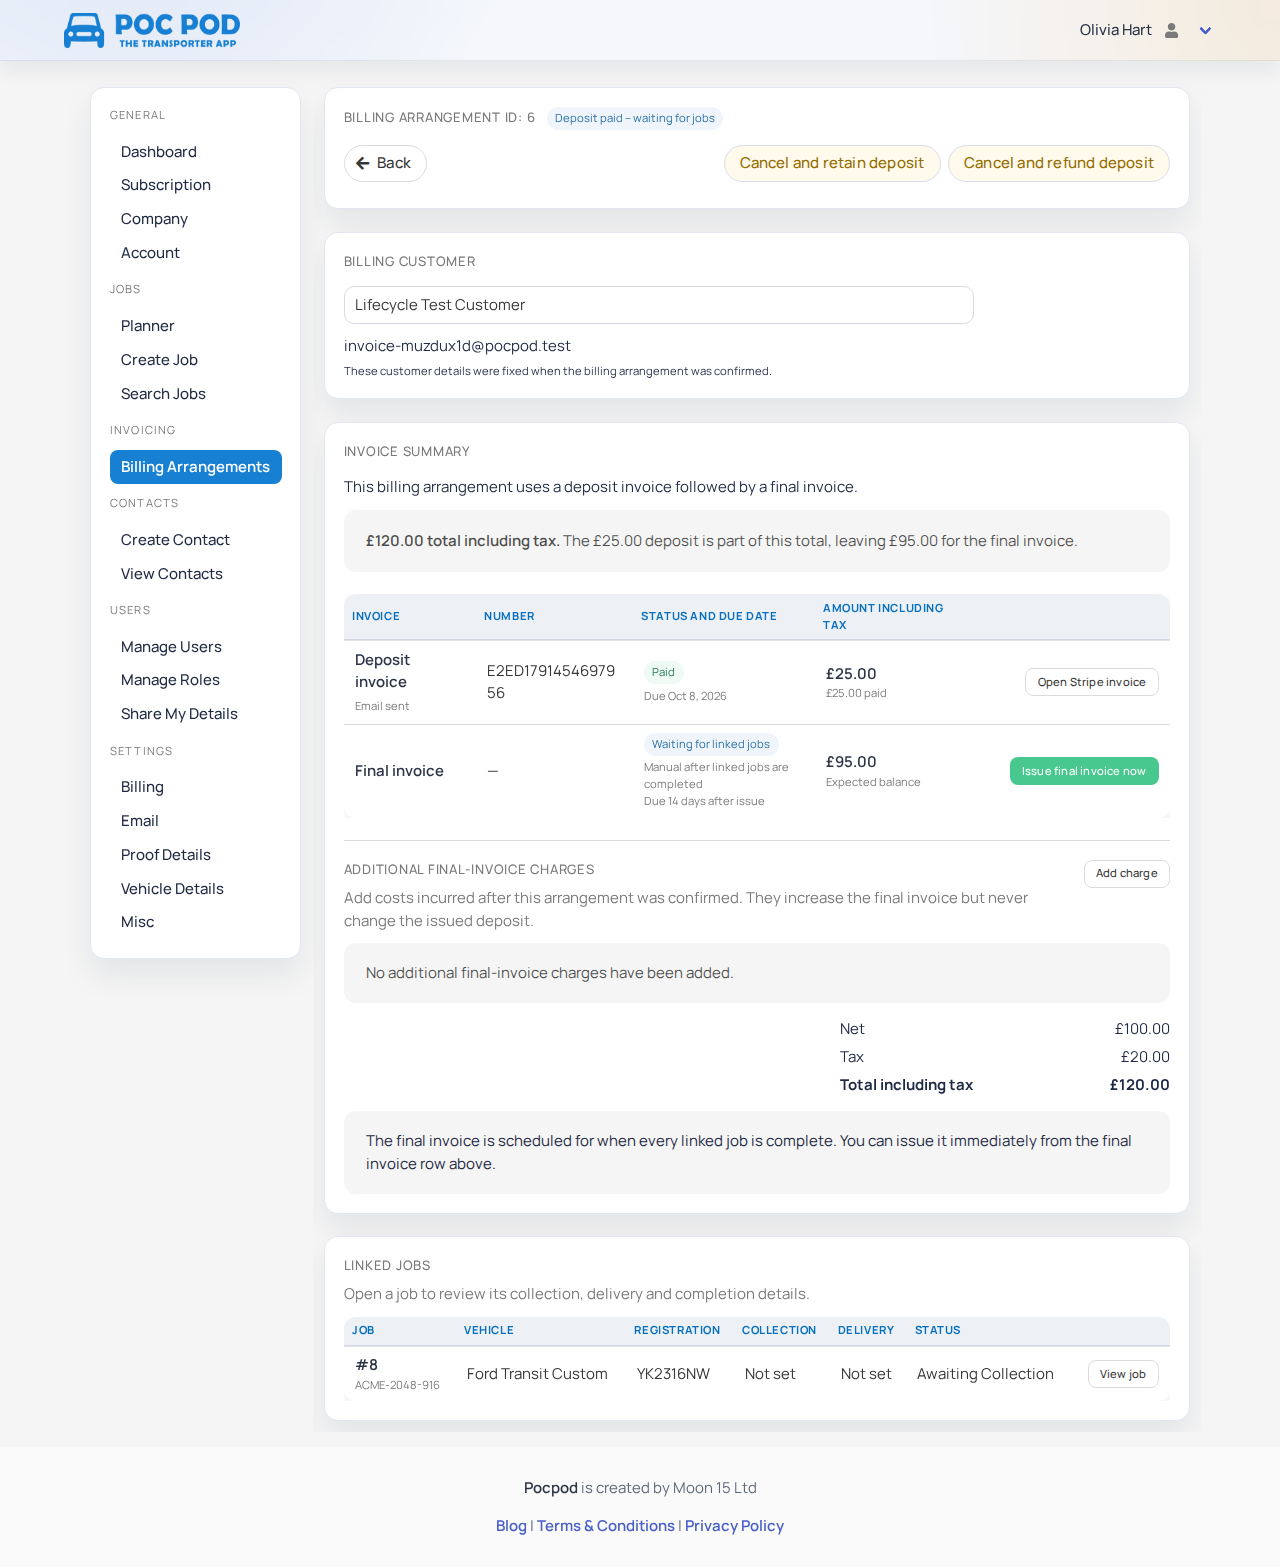Open the Stripe invoice
The height and width of the screenshot is (1567, 1280).
coord(1091,682)
